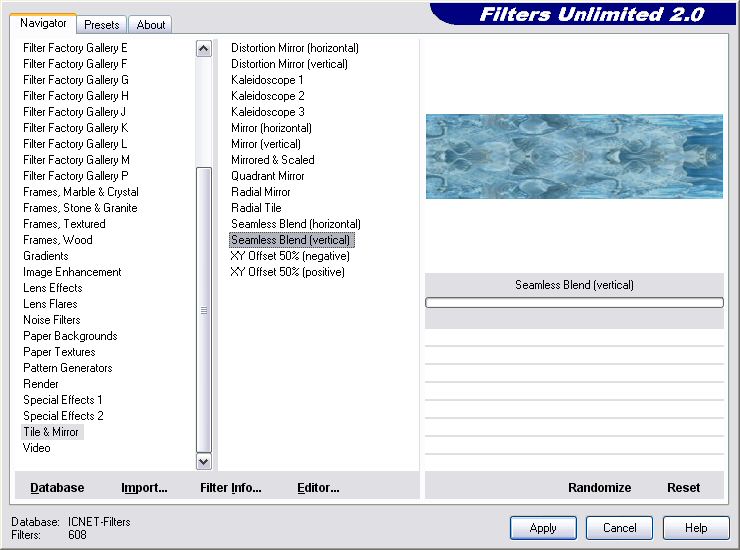This screenshot has height=550, width=740.
Task: Select the Paper Textures category
Action: (59, 352)
